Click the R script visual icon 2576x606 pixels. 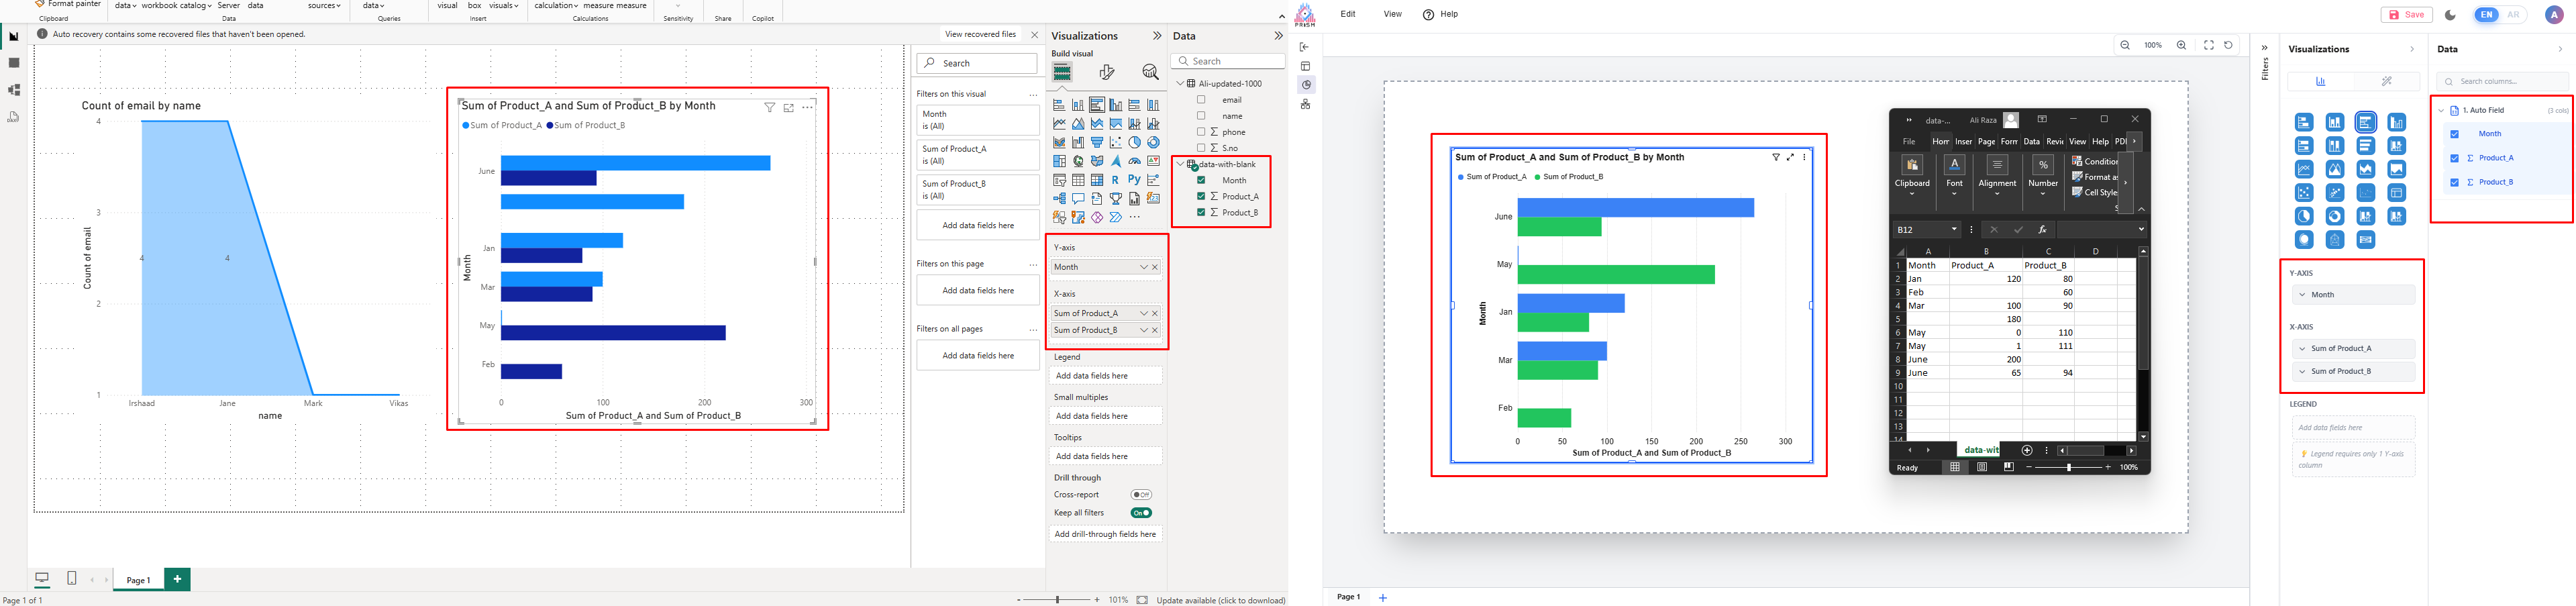(x=1115, y=180)
